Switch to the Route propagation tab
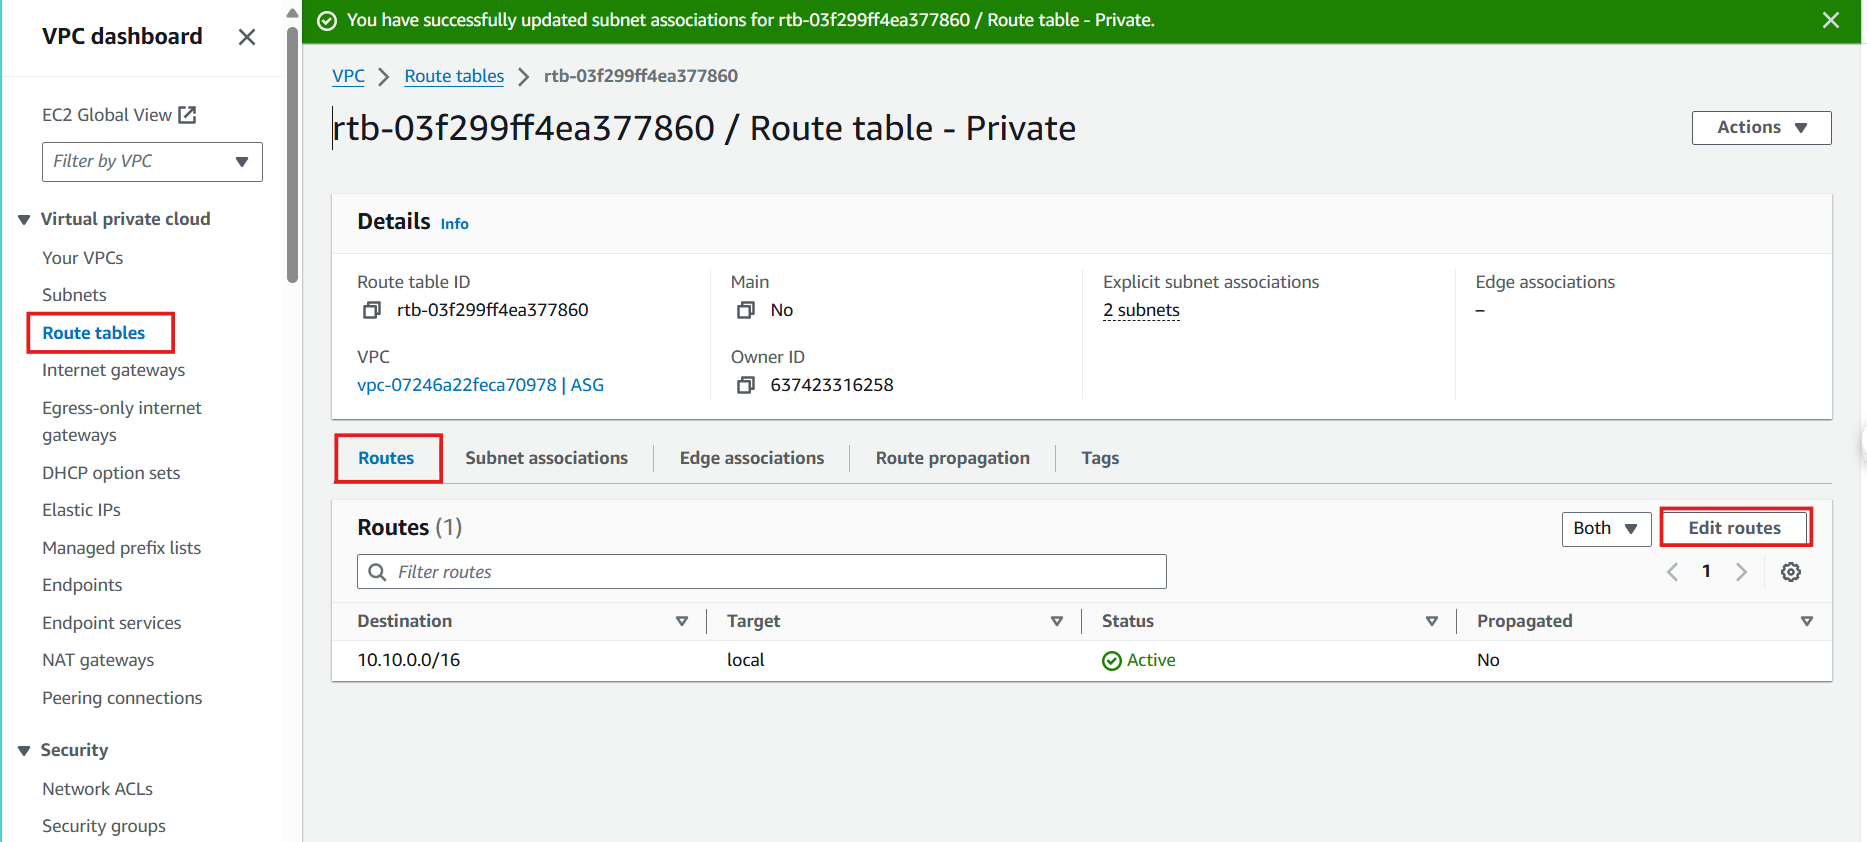1867x842 pixels. [952, 458]
